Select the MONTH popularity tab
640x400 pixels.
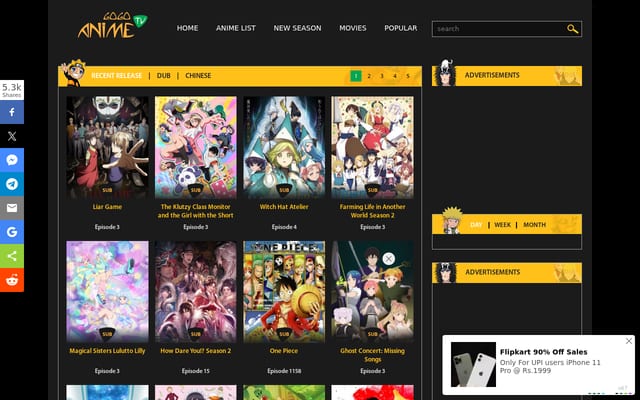[534, 225]
